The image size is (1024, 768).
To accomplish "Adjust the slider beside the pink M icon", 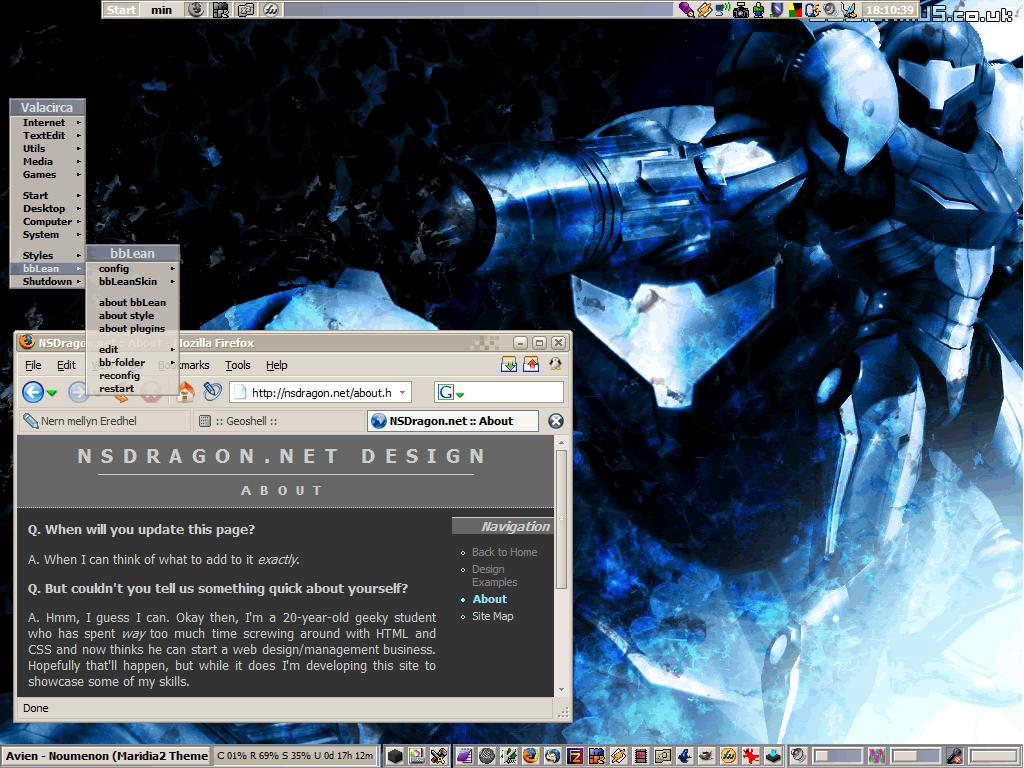I will coord(916,756).
